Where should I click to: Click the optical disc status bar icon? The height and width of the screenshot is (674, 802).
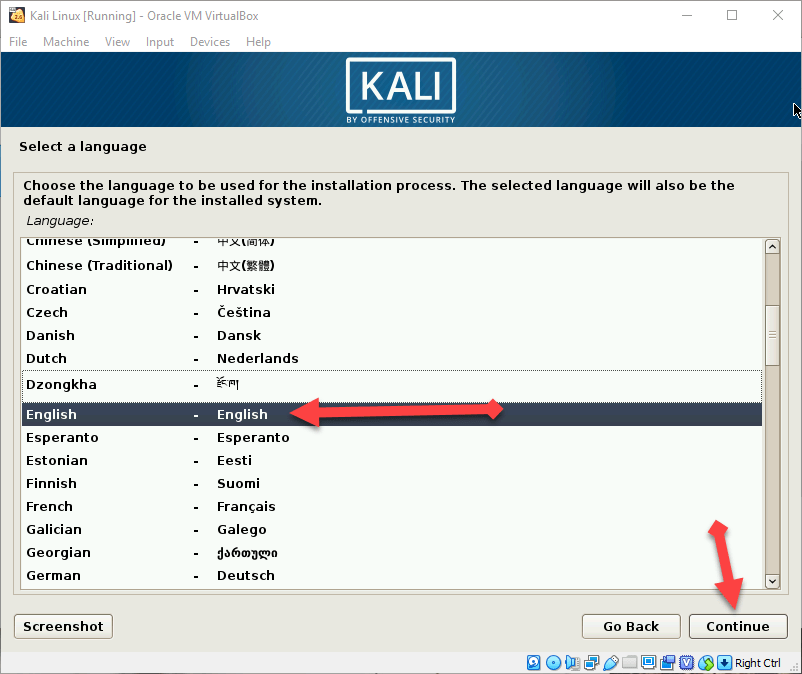[553, 663]
